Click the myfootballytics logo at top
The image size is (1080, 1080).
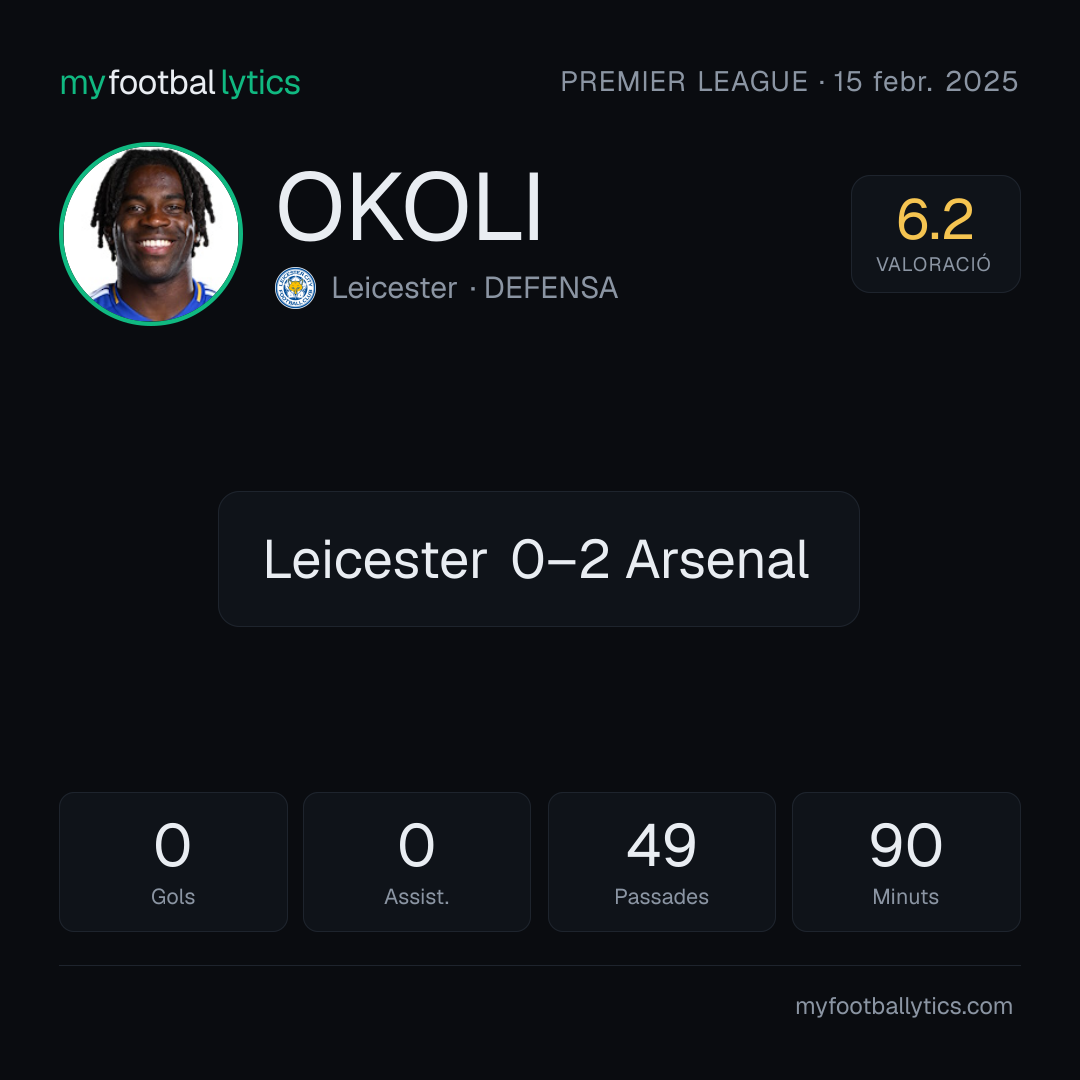pyautogui.click(x=180, y=83)
